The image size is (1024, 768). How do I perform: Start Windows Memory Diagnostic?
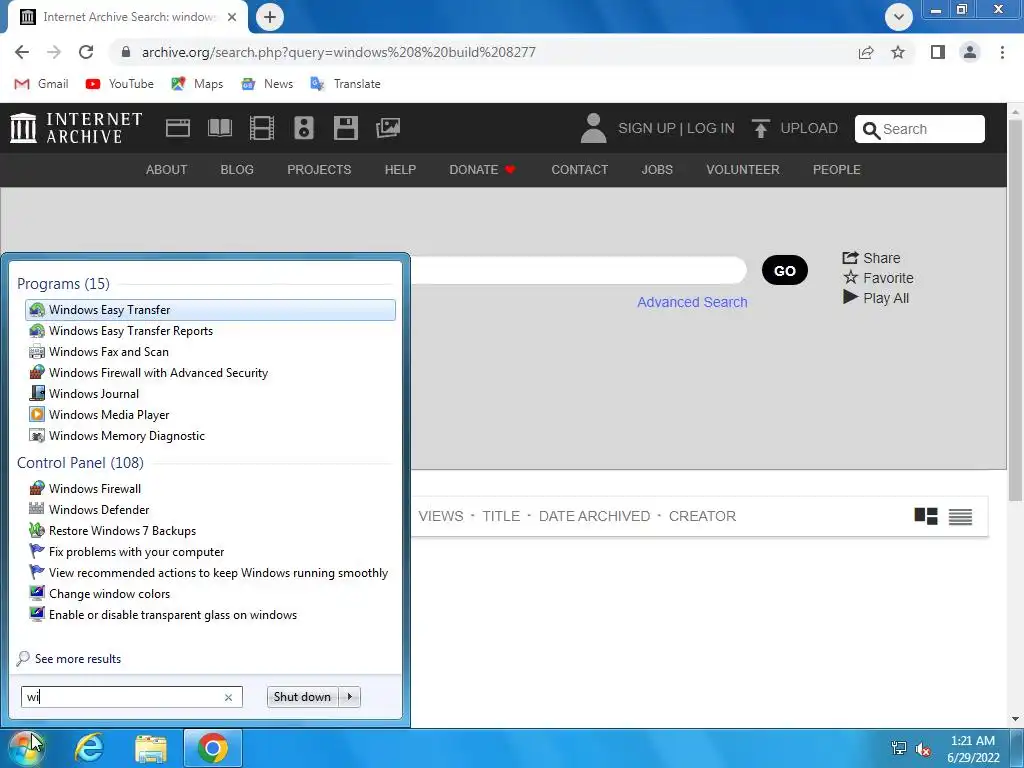coord(117,435)
